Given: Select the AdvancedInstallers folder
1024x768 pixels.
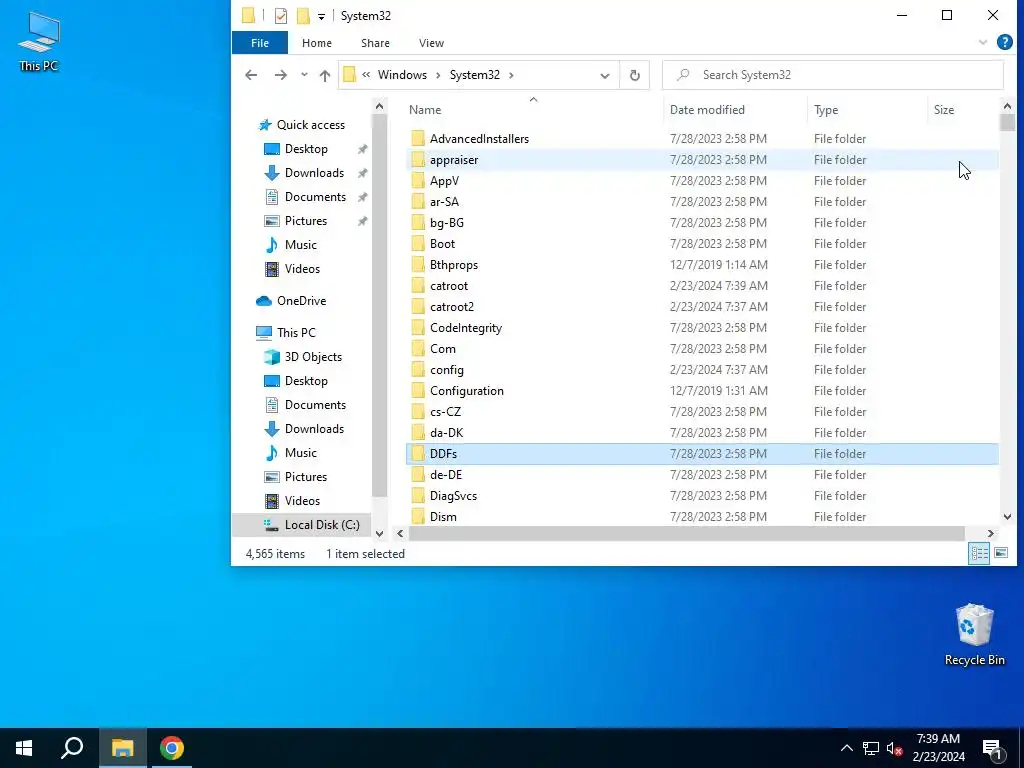Looking at the screenshot, I should [x=479, y=139].
